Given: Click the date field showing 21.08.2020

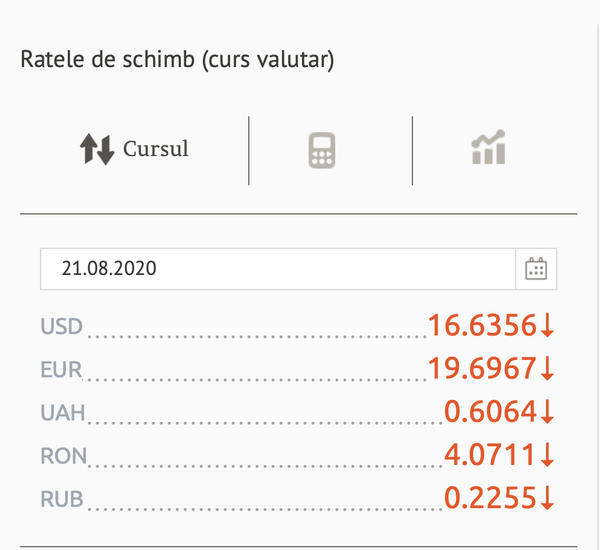Looking at the screenshot, I should pyautogui.click(x=278, y=269).
